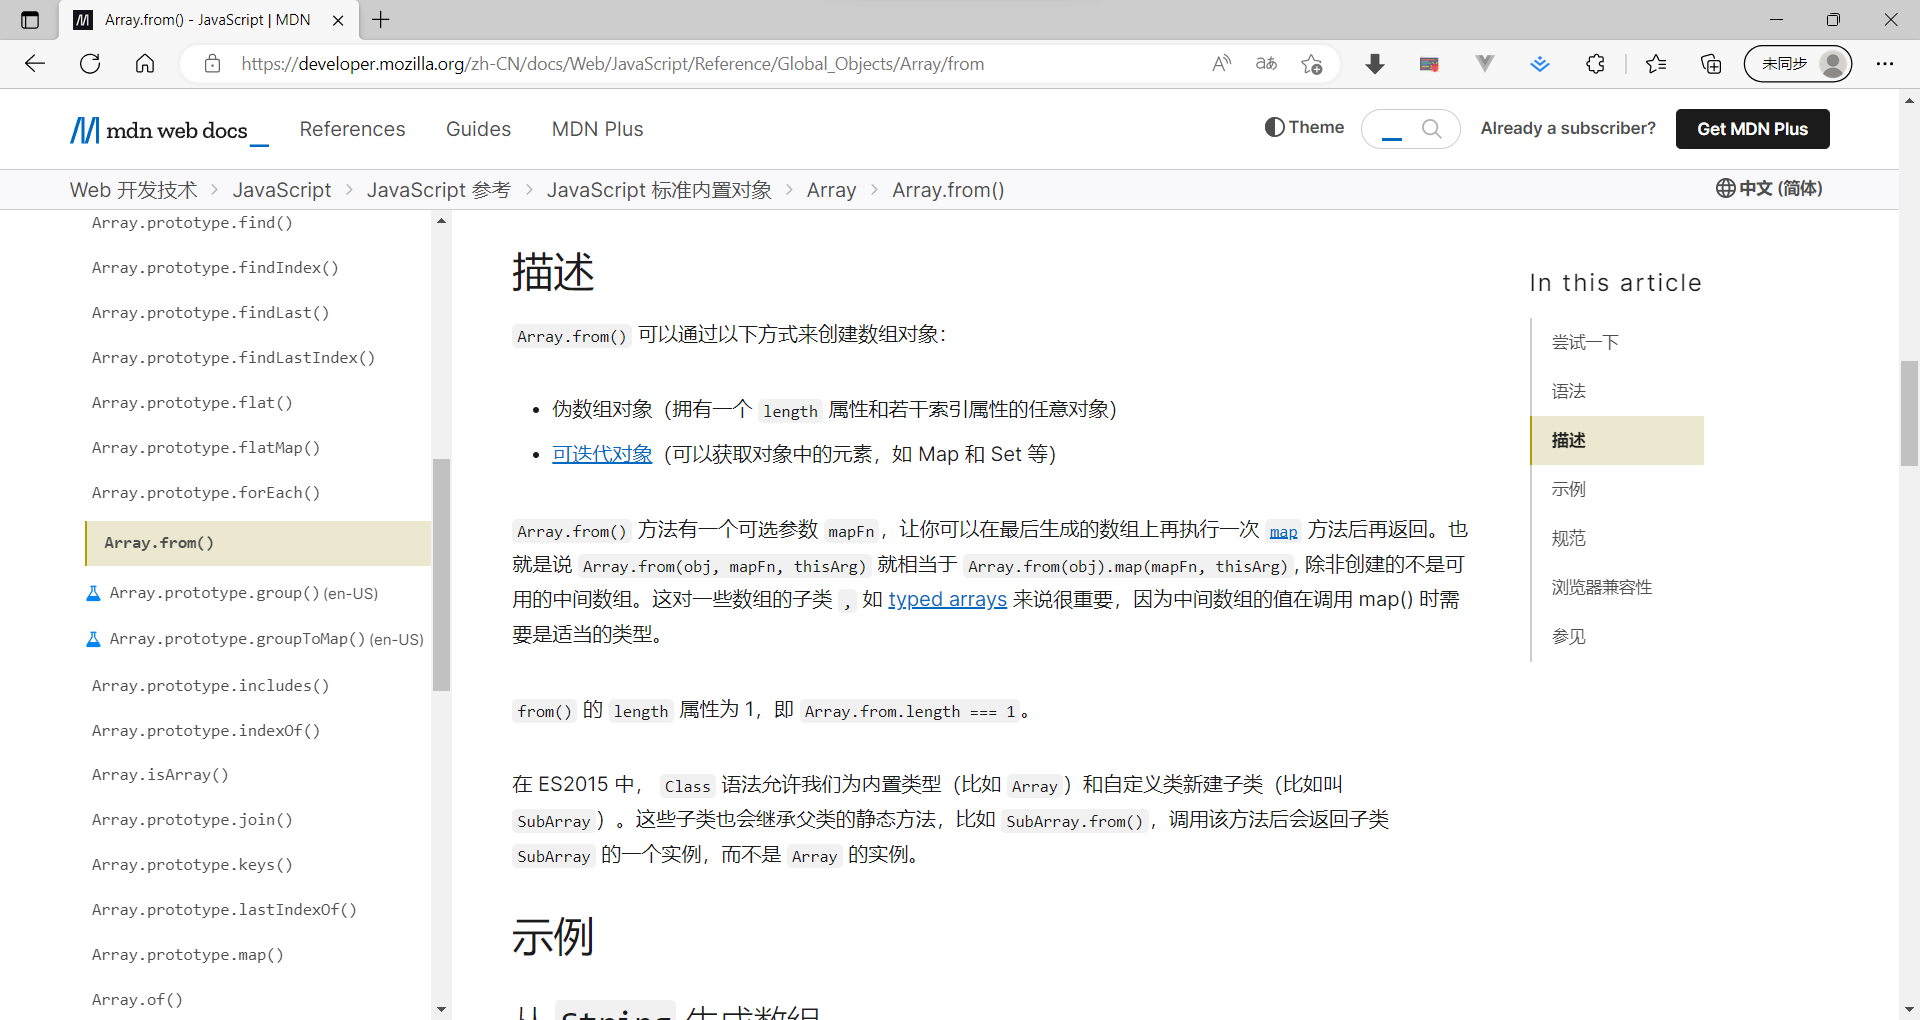View site information via the lock icon
The width and height of the screenshot is (1920, 1020).
tap(211, 63)
